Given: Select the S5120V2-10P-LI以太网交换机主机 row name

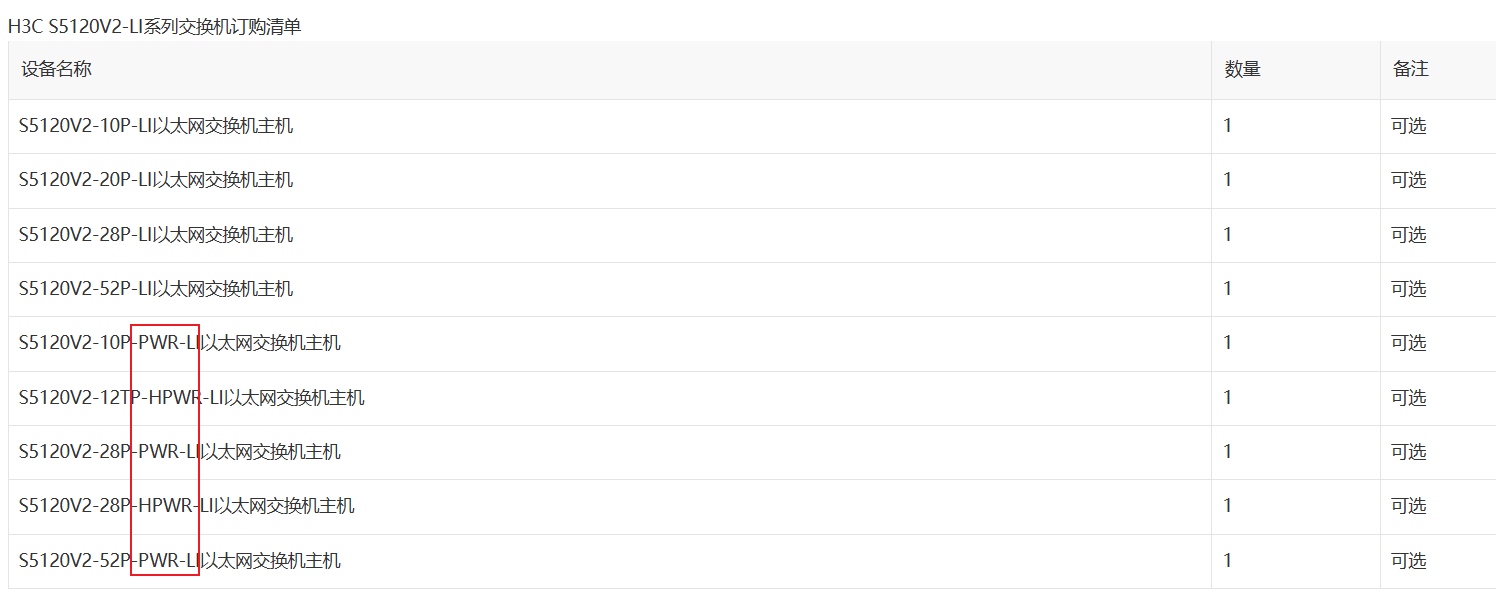Looking at the screenshot, I should pos(156,126).
